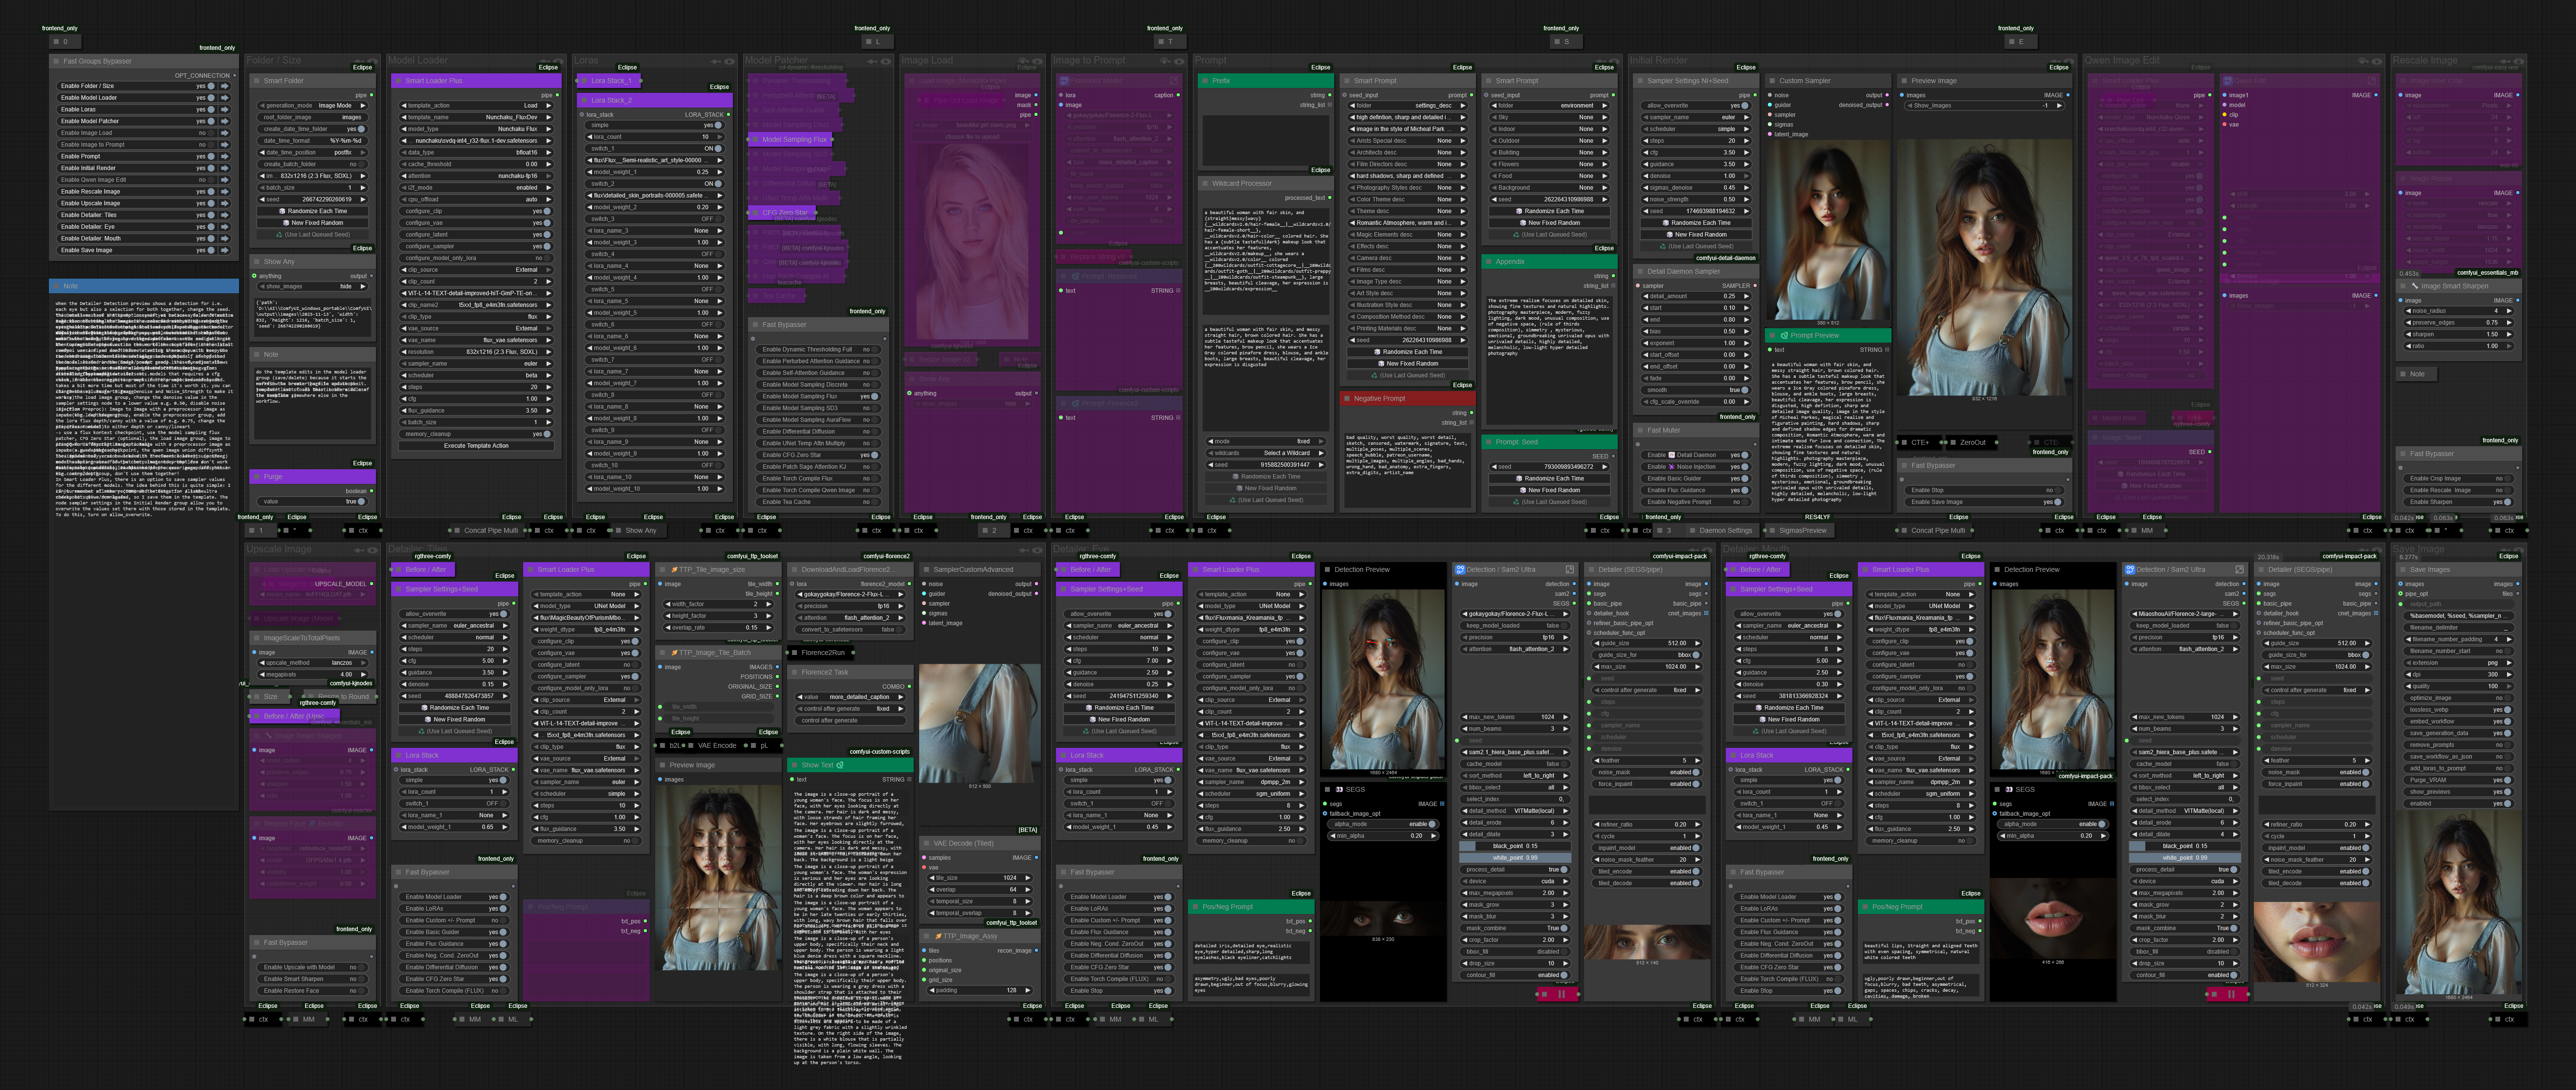Click the eye icon on Model Patcher group header
This screenshot has height=1090, width=2576.
[x=887, y=61]
